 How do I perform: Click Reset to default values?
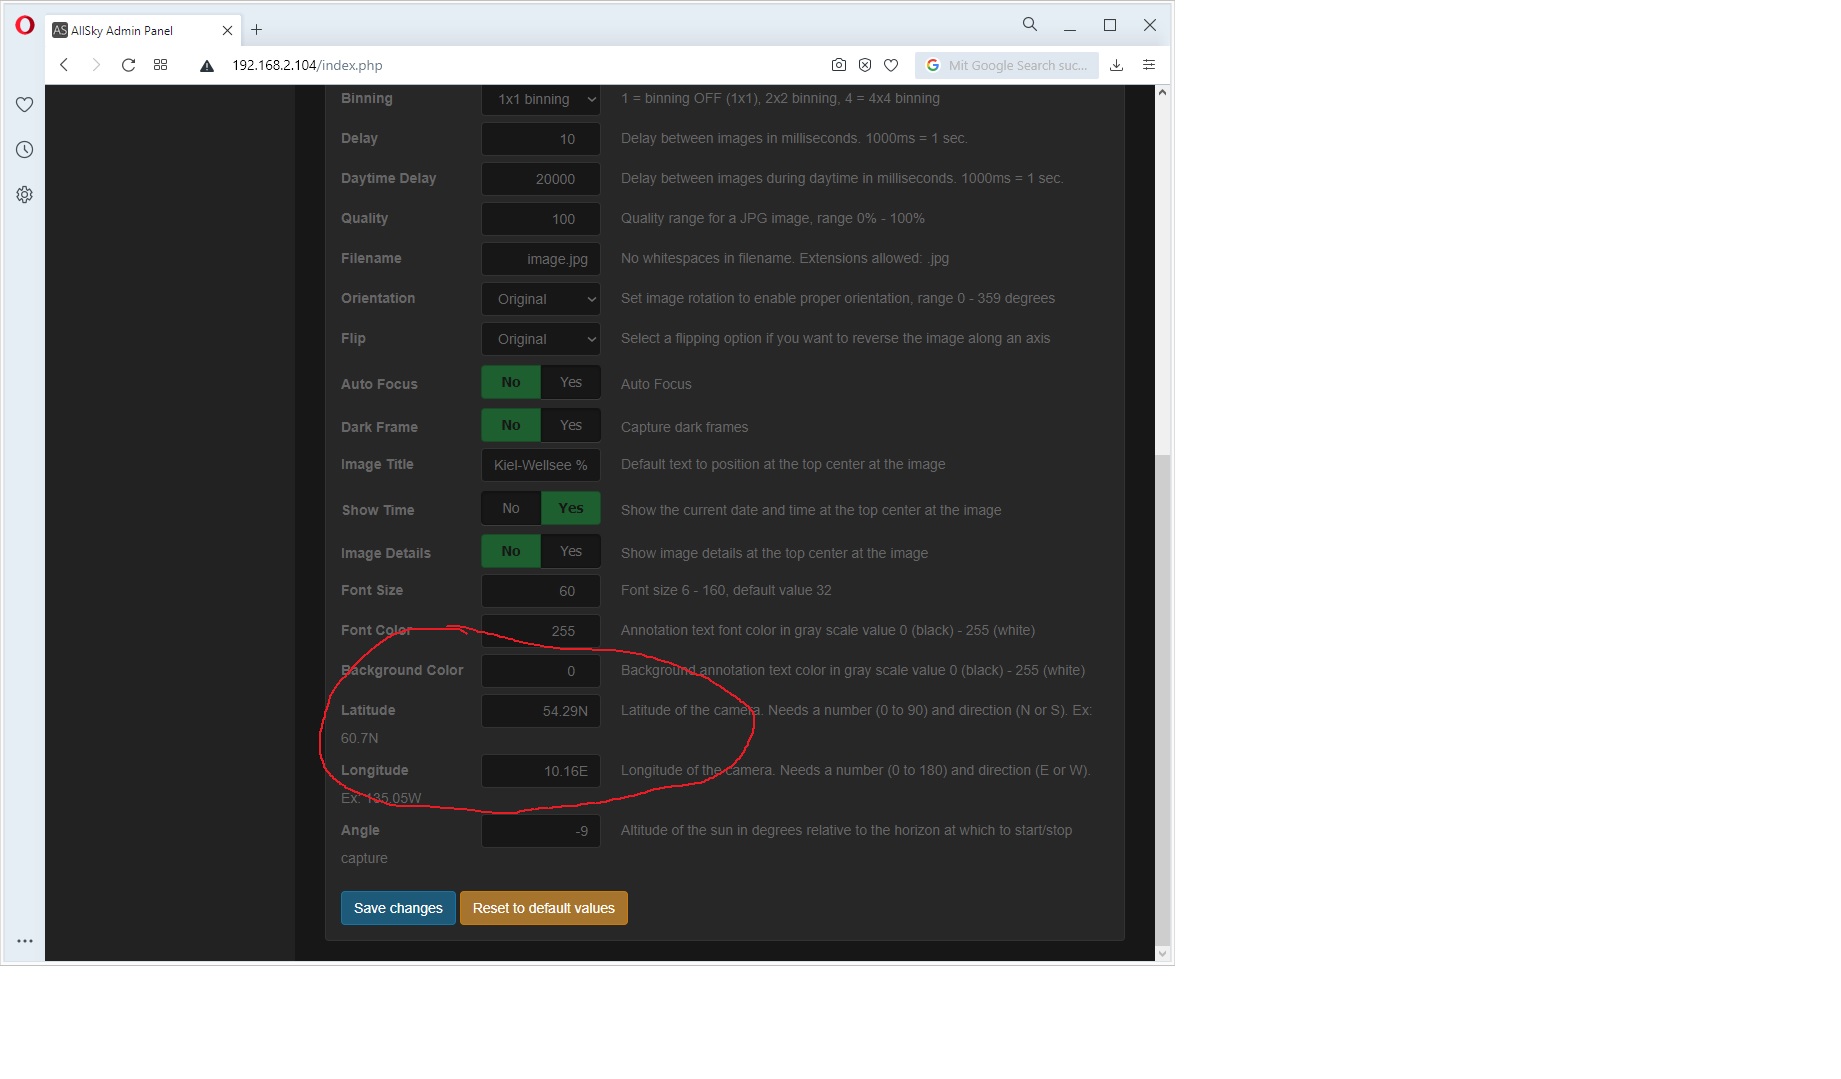point(544,908)
